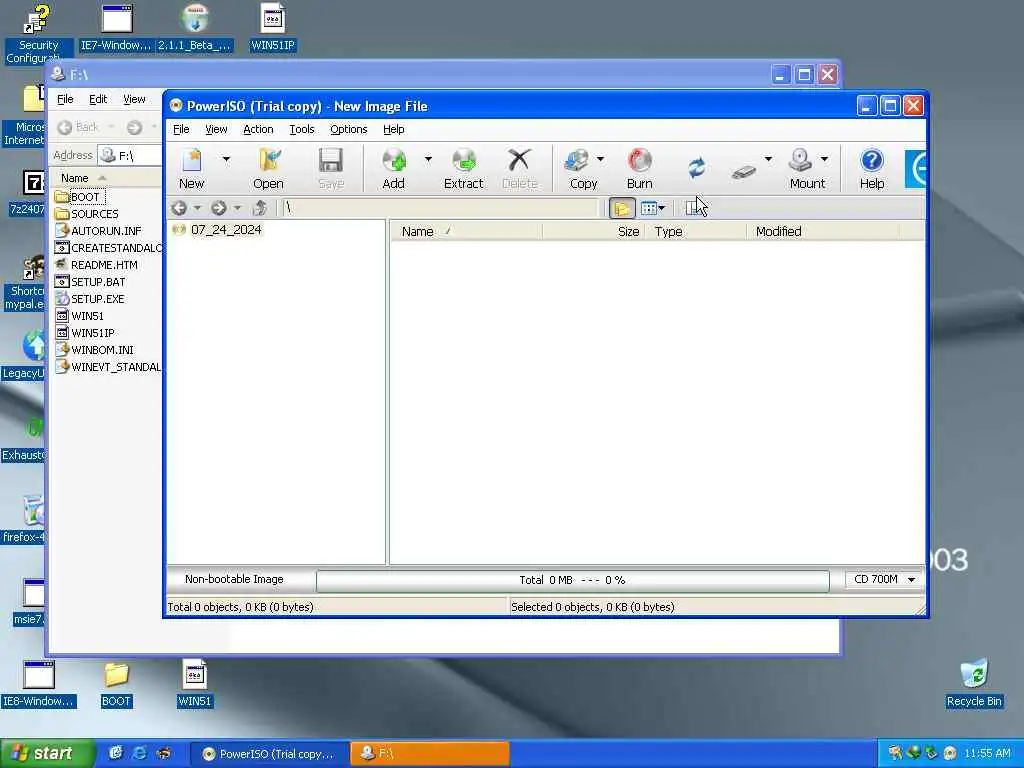The image size is (1024, 768).
Task: Sort by the Name column in PowerISO
Action: tap(466, 231)
